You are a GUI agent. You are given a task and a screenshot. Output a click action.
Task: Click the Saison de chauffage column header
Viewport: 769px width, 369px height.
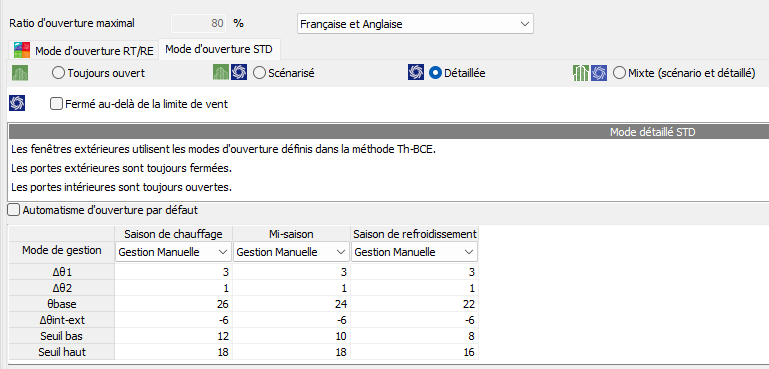click(173, 234)
